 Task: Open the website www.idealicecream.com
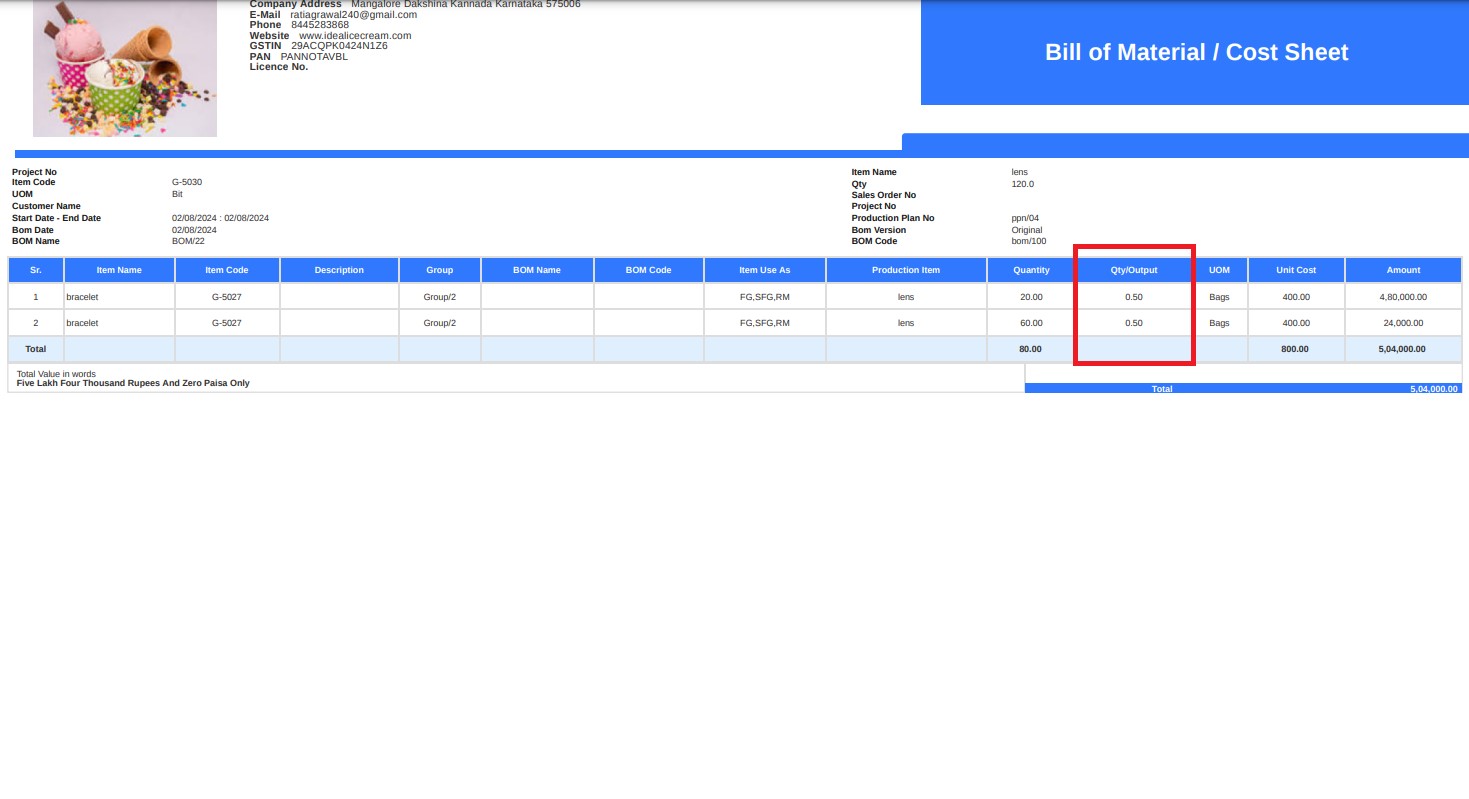(355, 36)
